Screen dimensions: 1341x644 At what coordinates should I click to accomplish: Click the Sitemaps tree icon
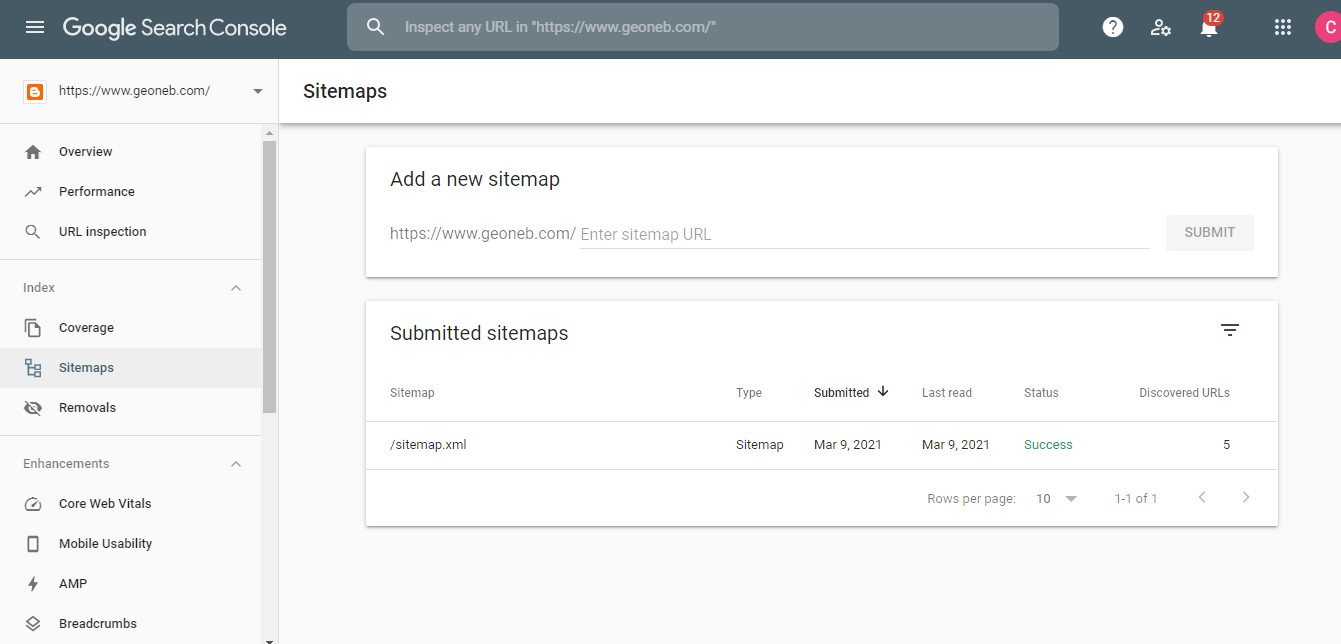pyautogui.click(x=33, y=368)
